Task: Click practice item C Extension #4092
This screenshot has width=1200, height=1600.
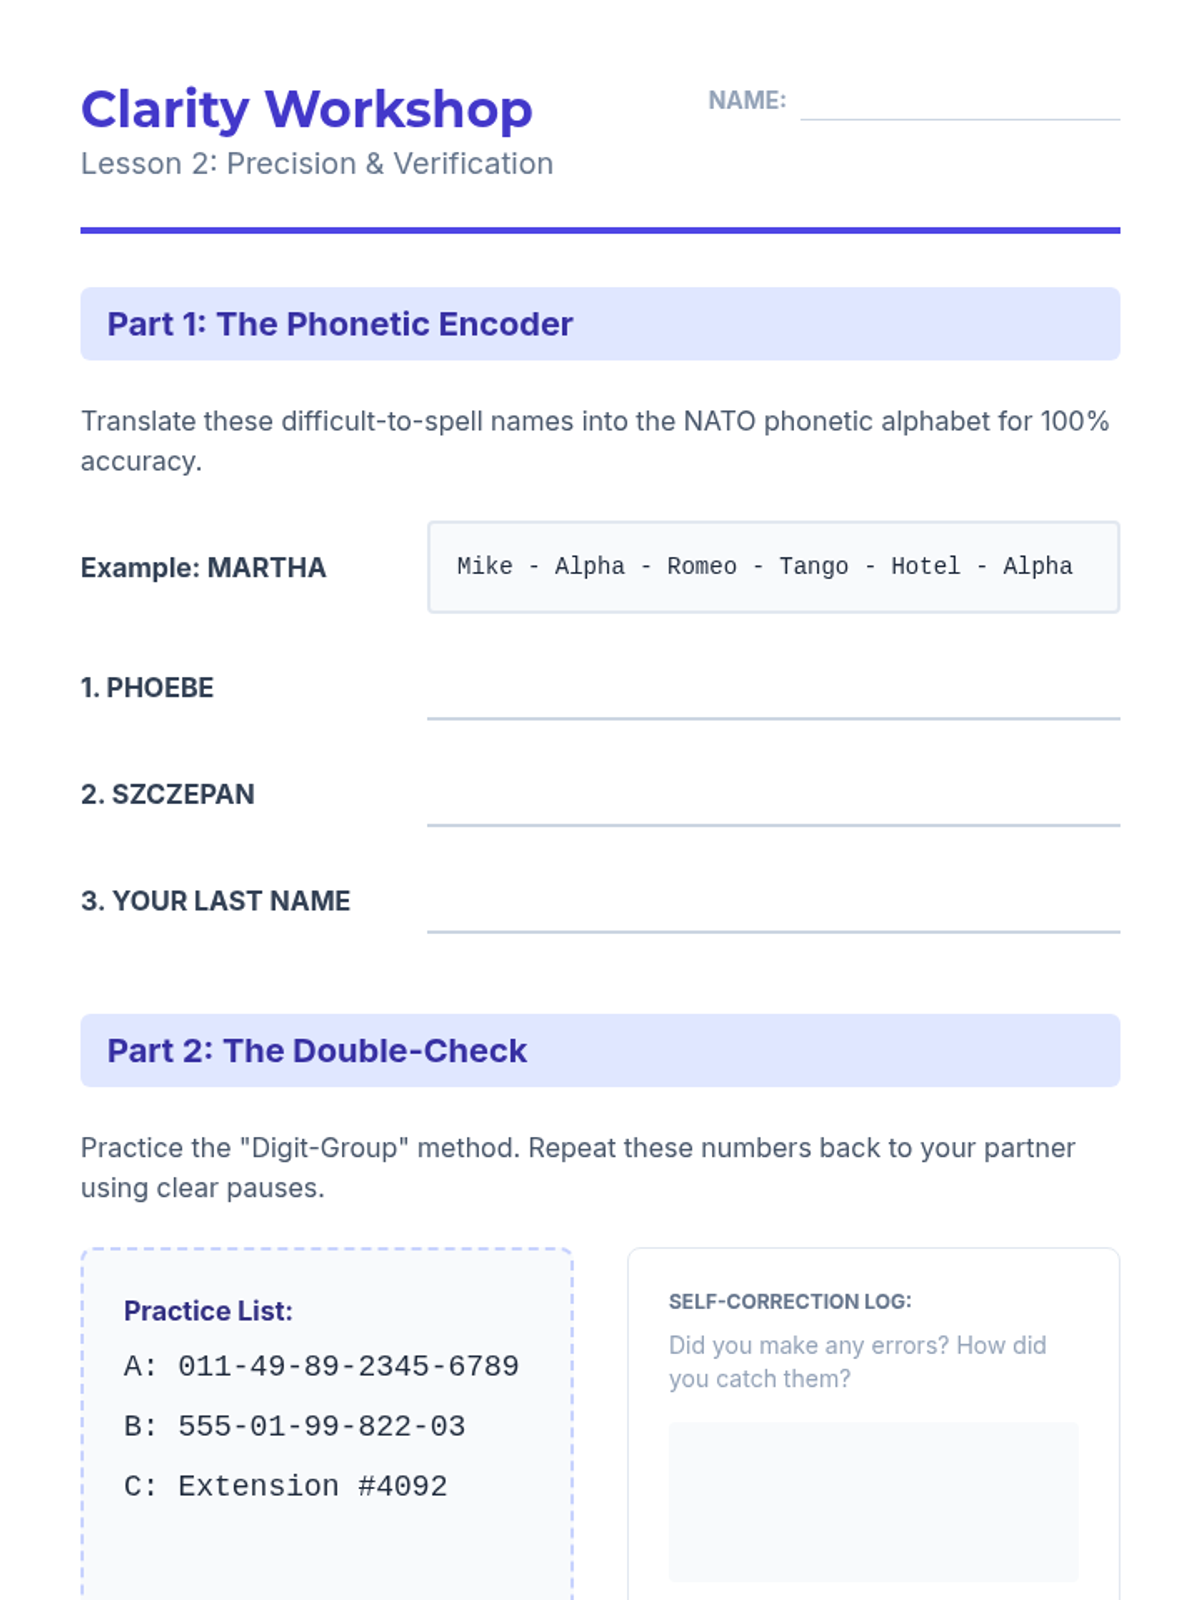Action: [x=285, y=1486]
